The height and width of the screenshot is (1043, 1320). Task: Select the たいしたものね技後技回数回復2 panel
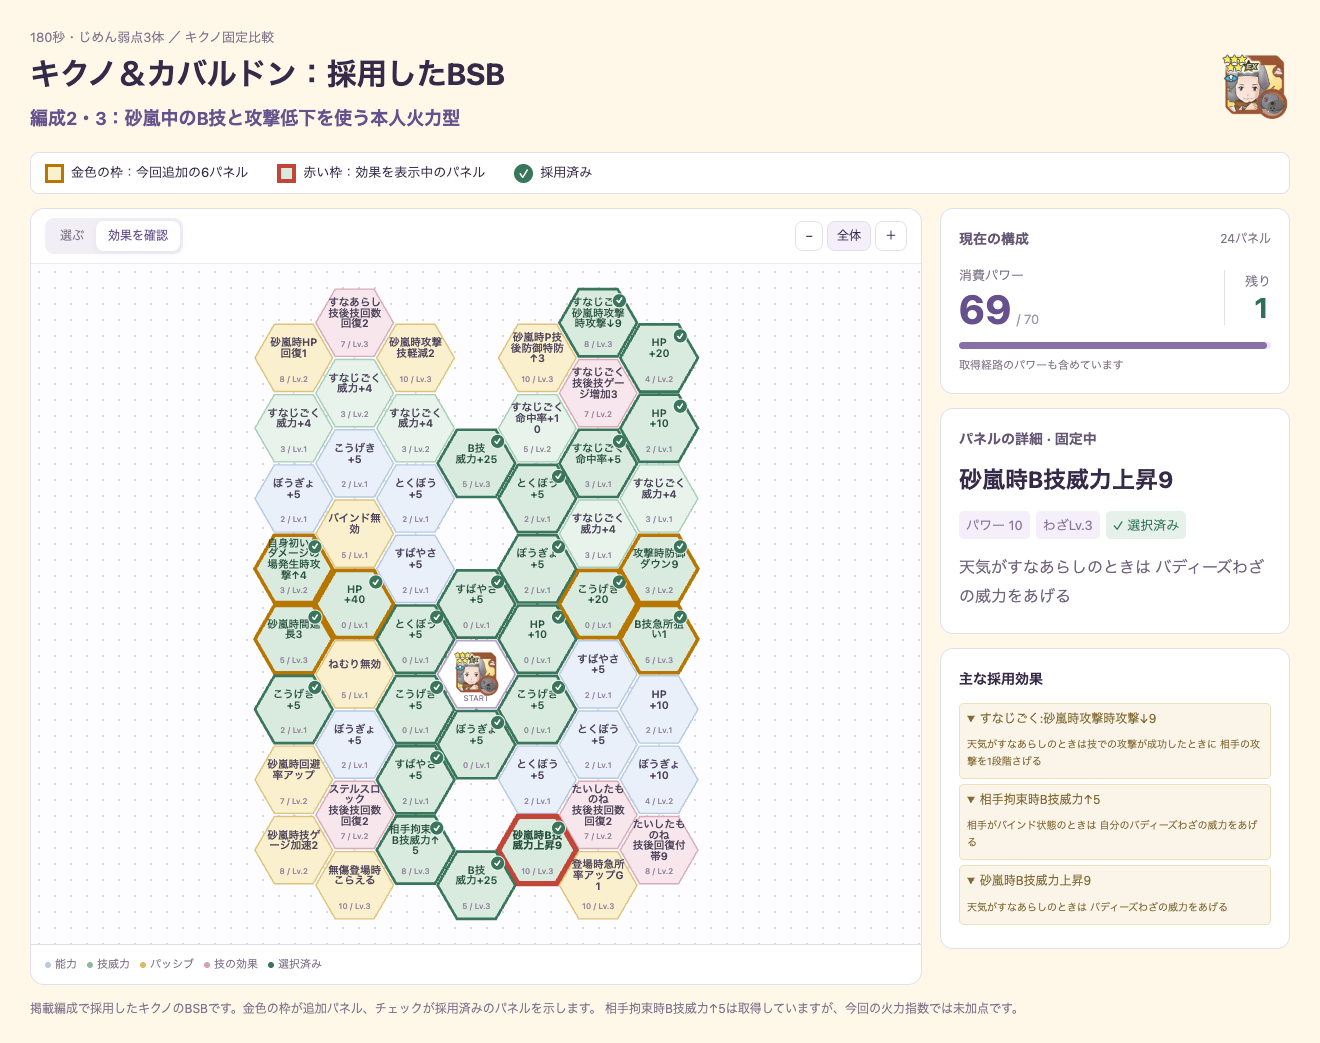598,815
